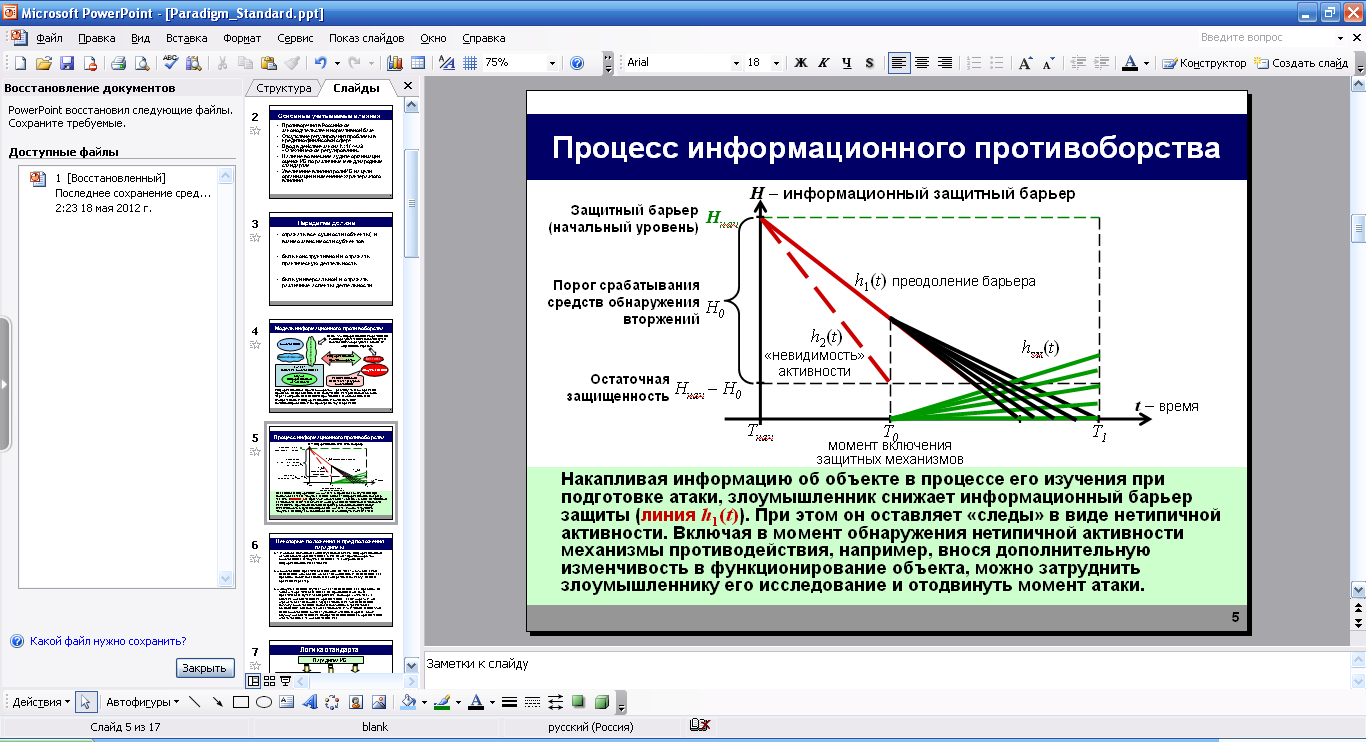
Task: Open the Действия drawing menu
Action: tap(41, 701)
